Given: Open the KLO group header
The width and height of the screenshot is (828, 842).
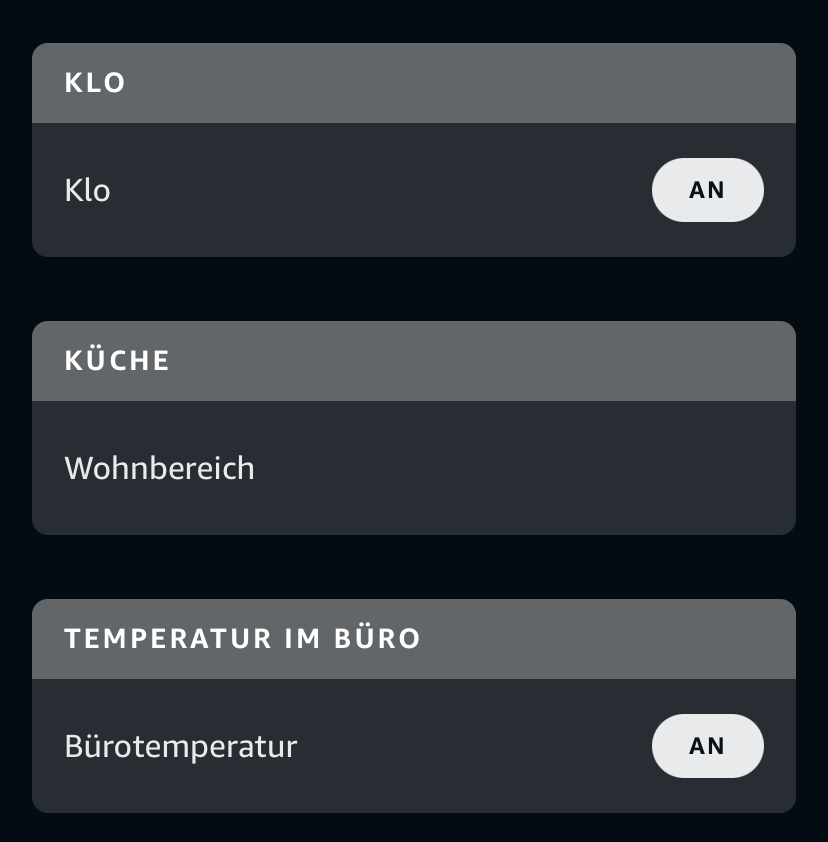Looking at the screenshot, I should (x=413, y=83).
